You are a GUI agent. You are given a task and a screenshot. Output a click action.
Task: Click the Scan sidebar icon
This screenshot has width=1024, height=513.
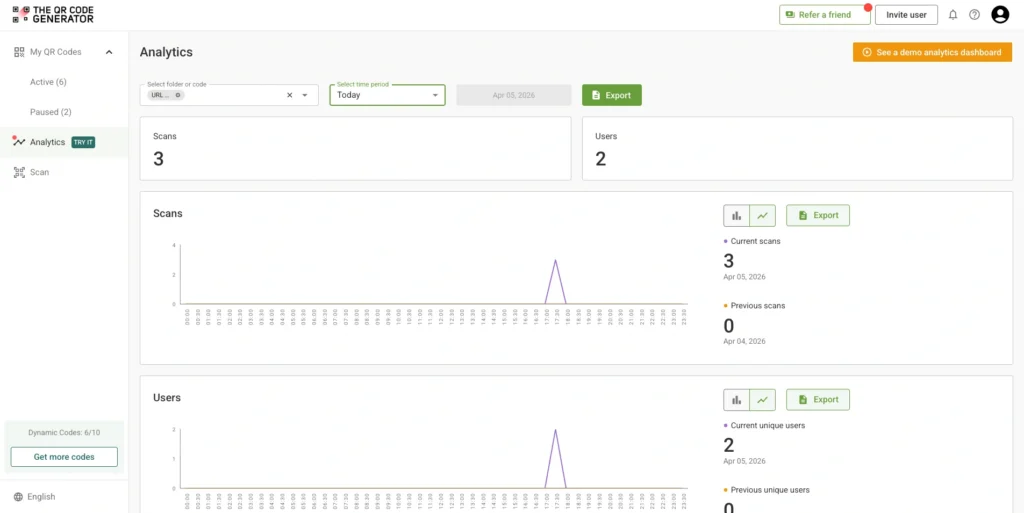pyautogui.click(x=19, y=172)
